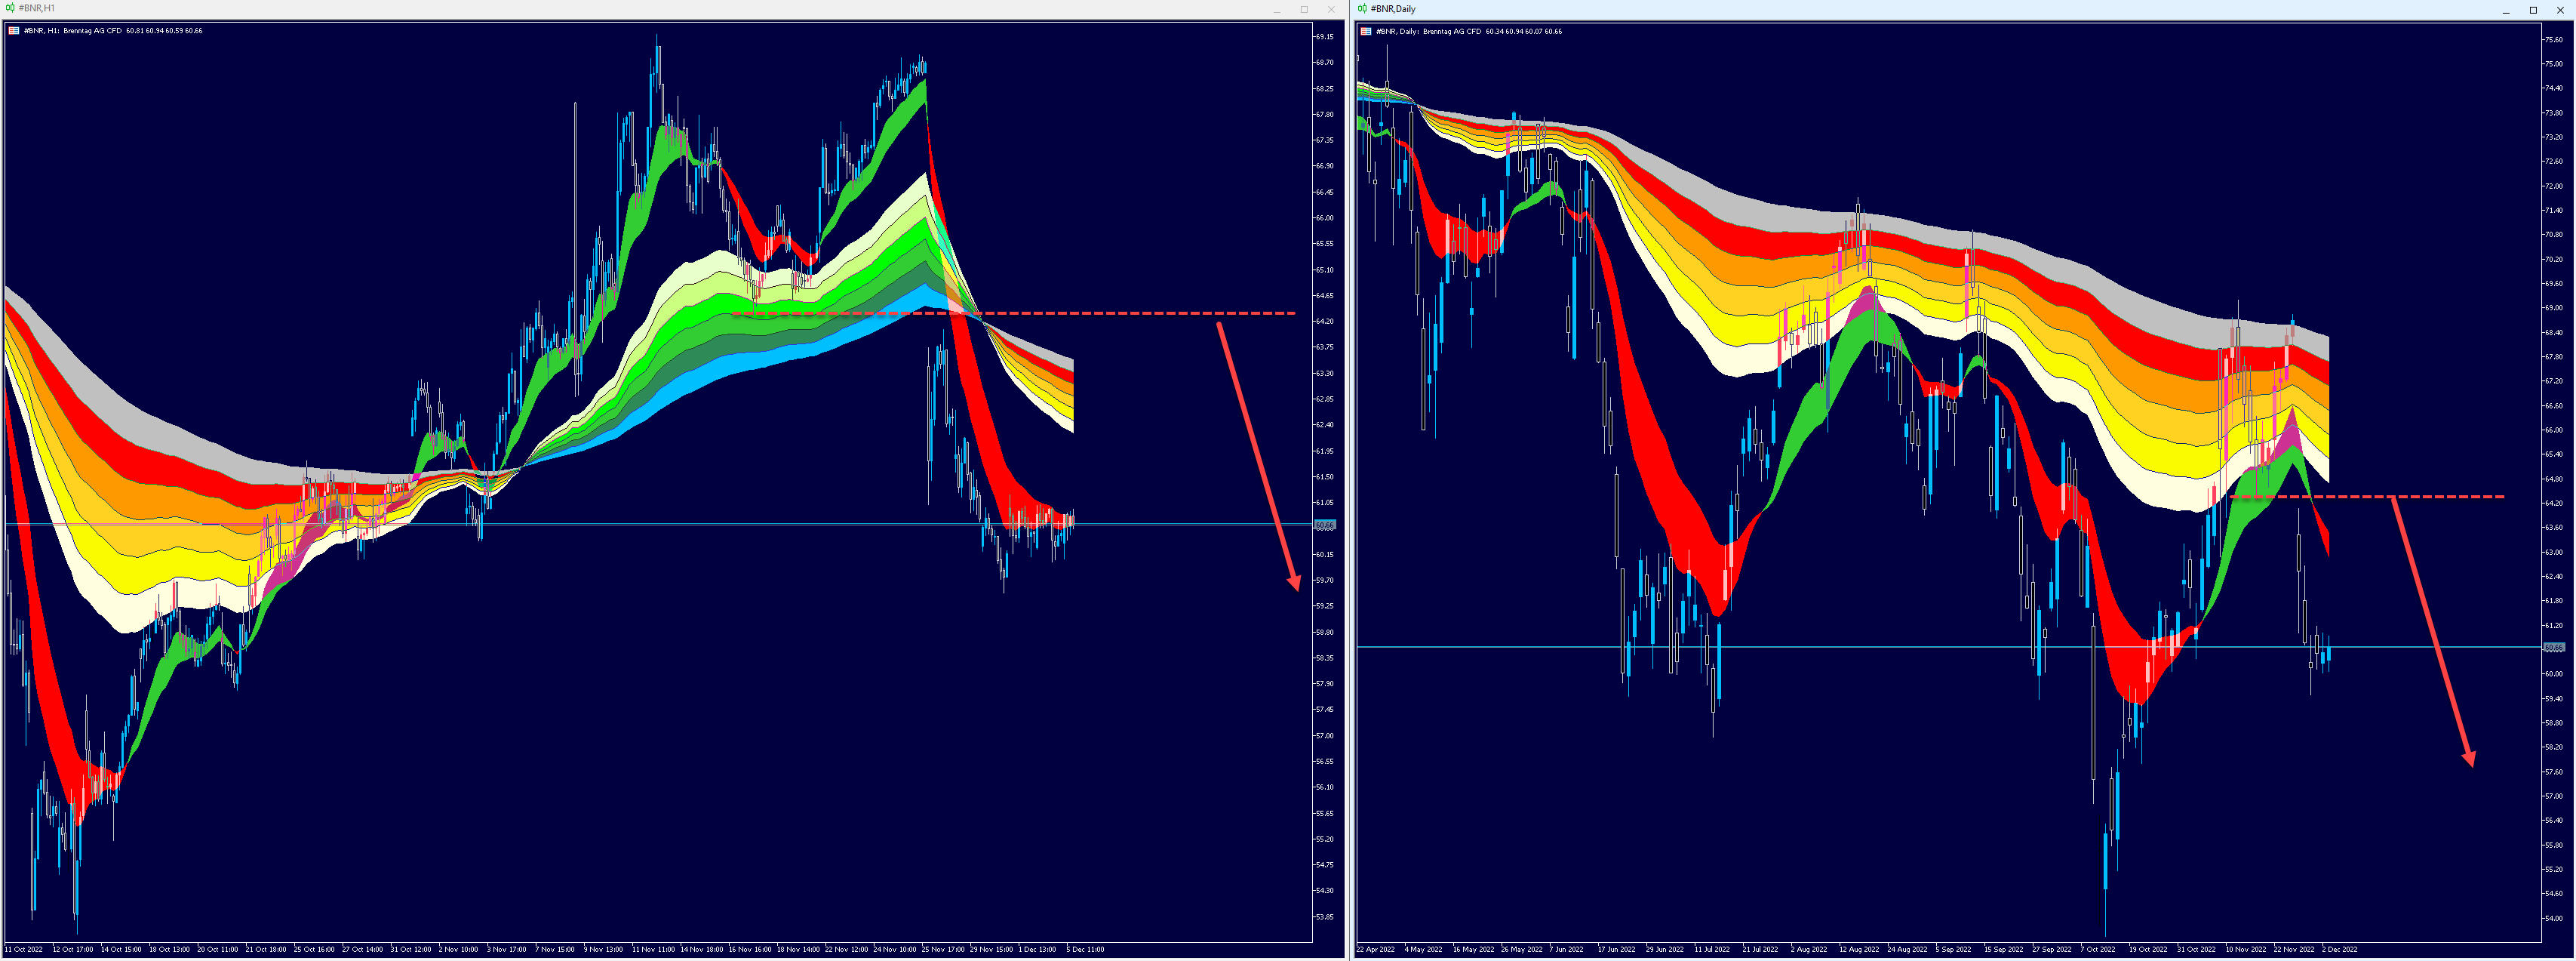Screen dimensions: 2576x961
Task: Click the red-striped chart icon in the Daily chart
Action: click(x=1366, y=31)
